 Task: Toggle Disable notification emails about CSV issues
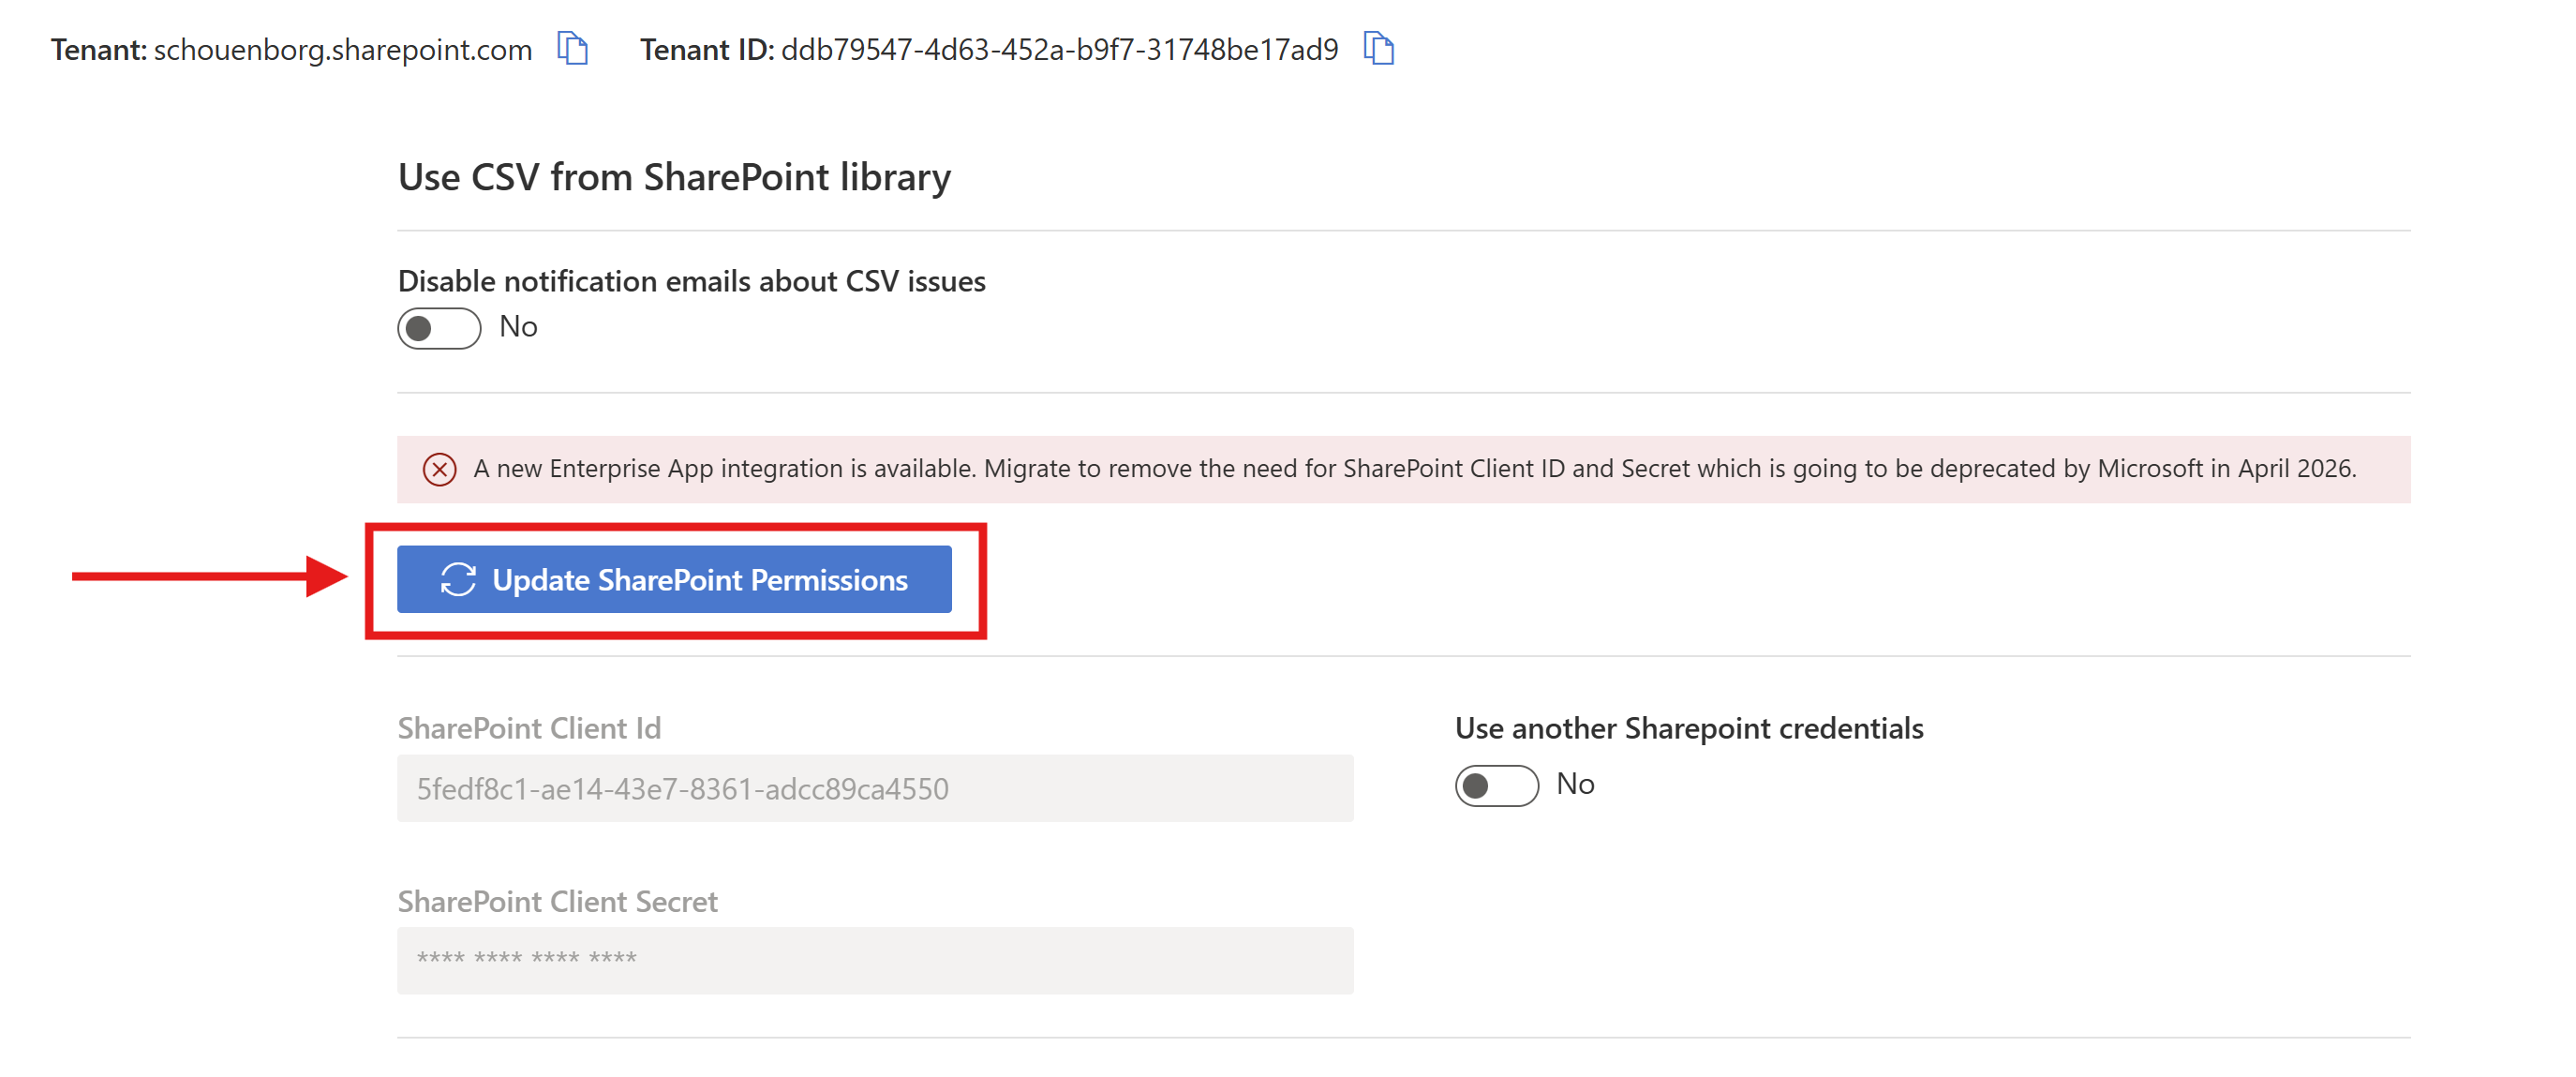(x=439, y=328)
